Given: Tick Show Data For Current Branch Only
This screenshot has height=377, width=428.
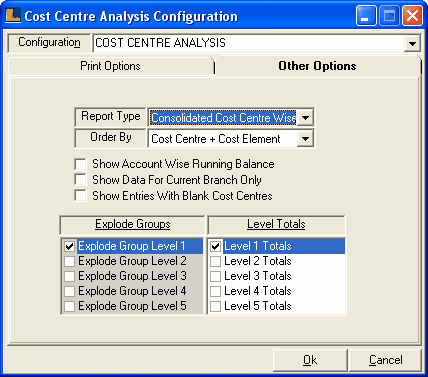Looking at the screenshot, I should pos(80,180).
